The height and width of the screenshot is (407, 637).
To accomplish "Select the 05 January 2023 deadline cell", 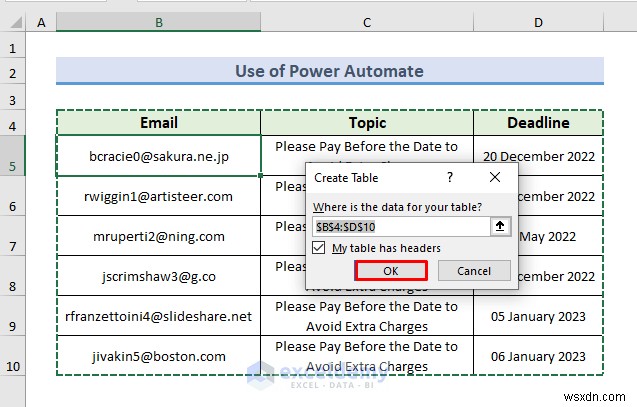I will click(538, 316).
